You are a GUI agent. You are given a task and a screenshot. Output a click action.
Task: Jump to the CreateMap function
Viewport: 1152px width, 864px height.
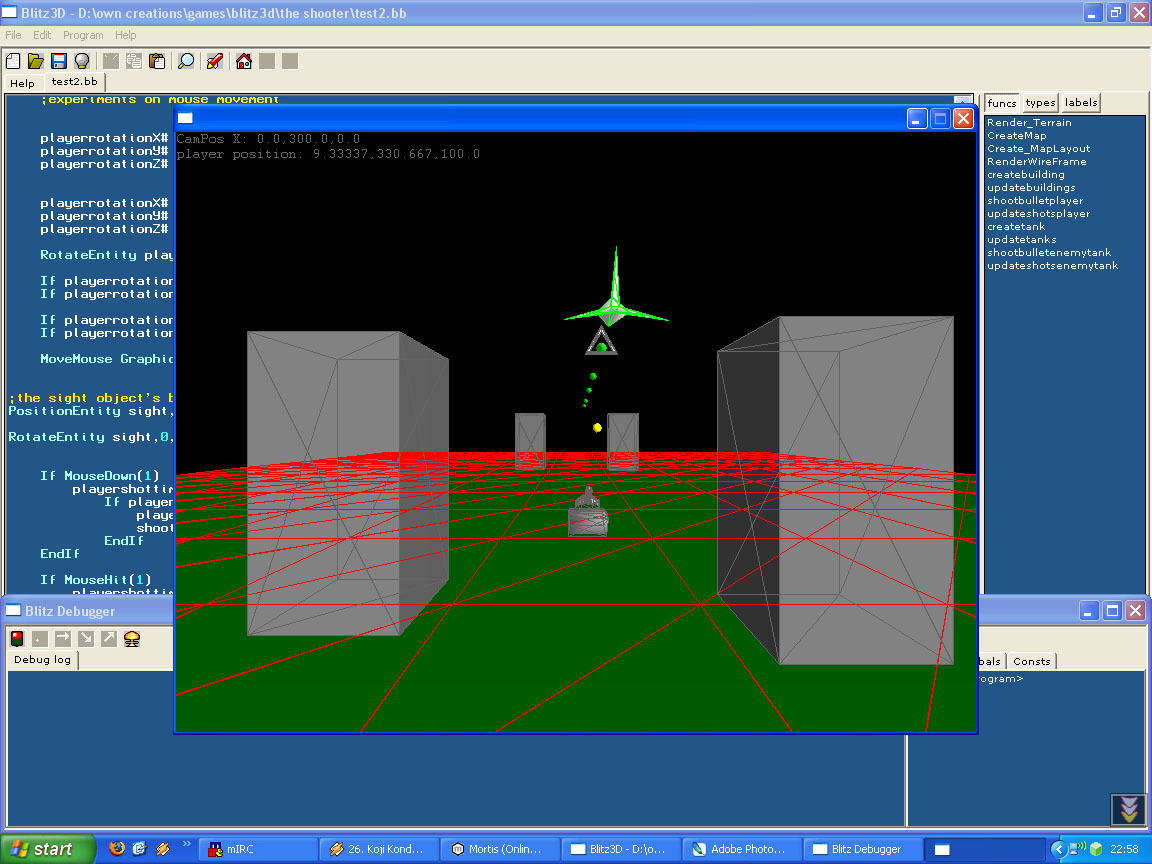[x=1016, y=136]
